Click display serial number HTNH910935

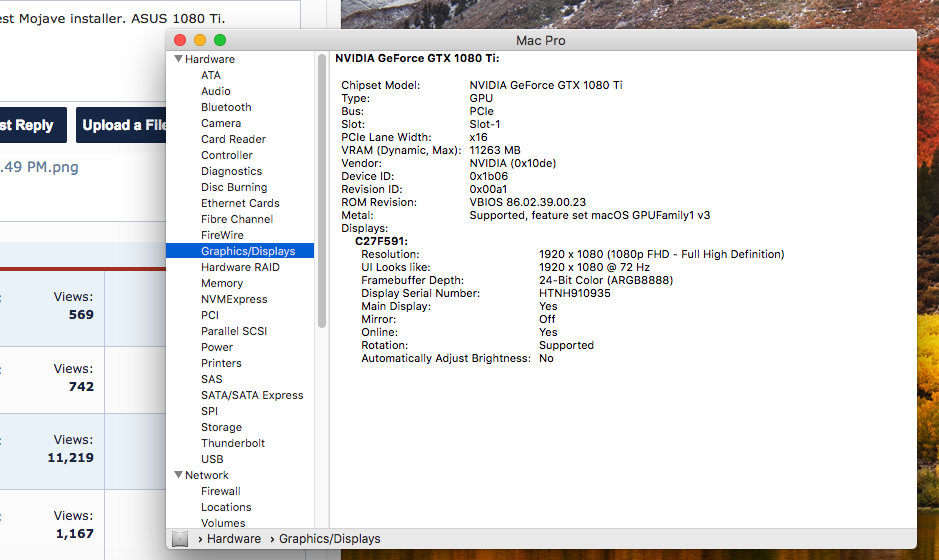point(575,293)
